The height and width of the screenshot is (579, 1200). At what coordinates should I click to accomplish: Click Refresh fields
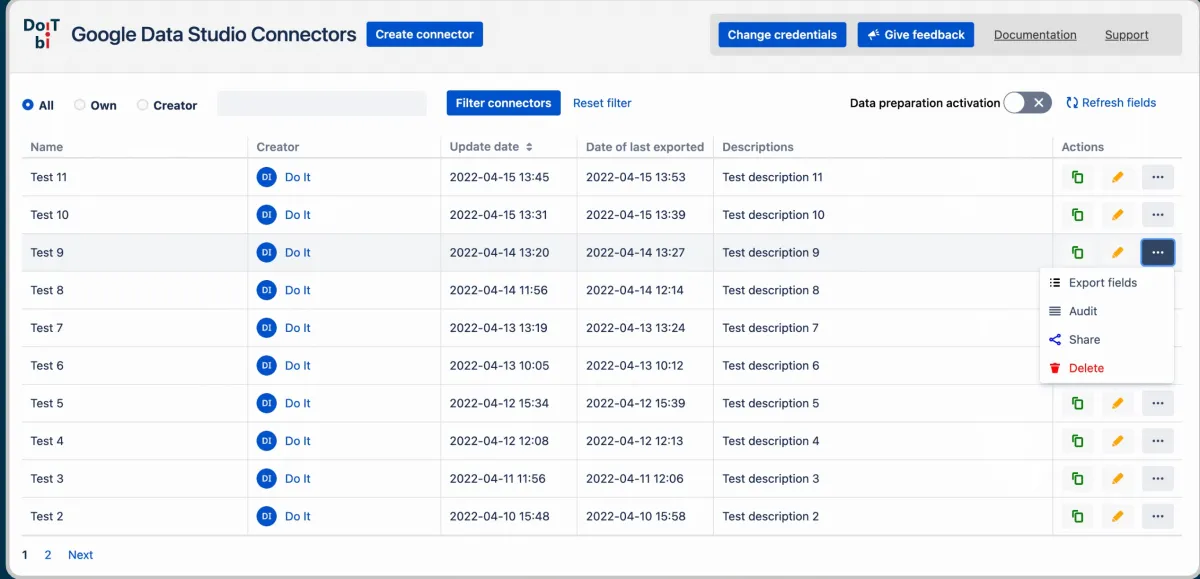click(1111, 102)
